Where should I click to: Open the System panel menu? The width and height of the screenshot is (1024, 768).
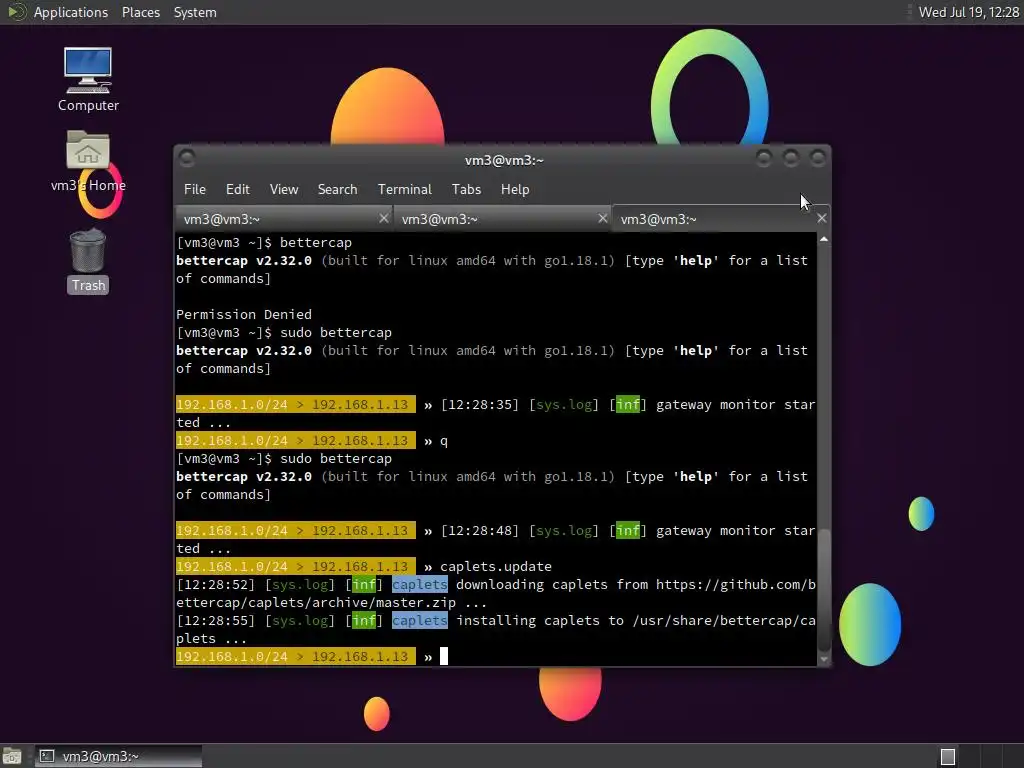(195, 12)
